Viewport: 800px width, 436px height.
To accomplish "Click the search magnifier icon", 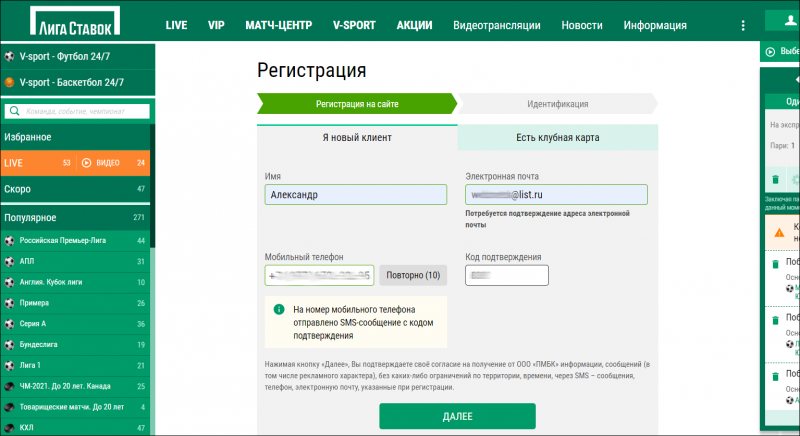I will (x=14, y=111).
